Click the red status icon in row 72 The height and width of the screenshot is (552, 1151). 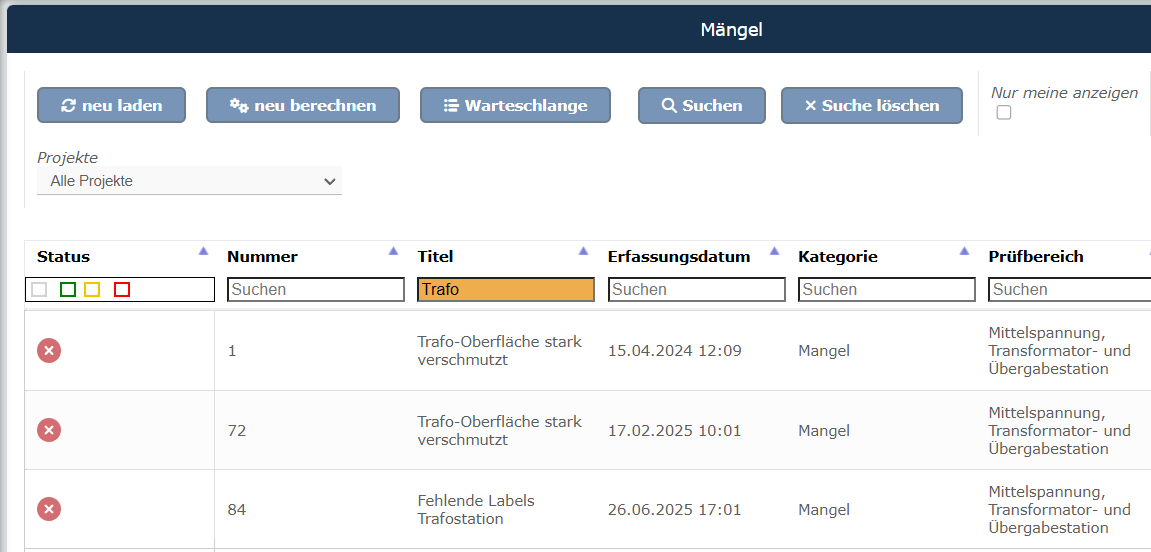[49, 430]
